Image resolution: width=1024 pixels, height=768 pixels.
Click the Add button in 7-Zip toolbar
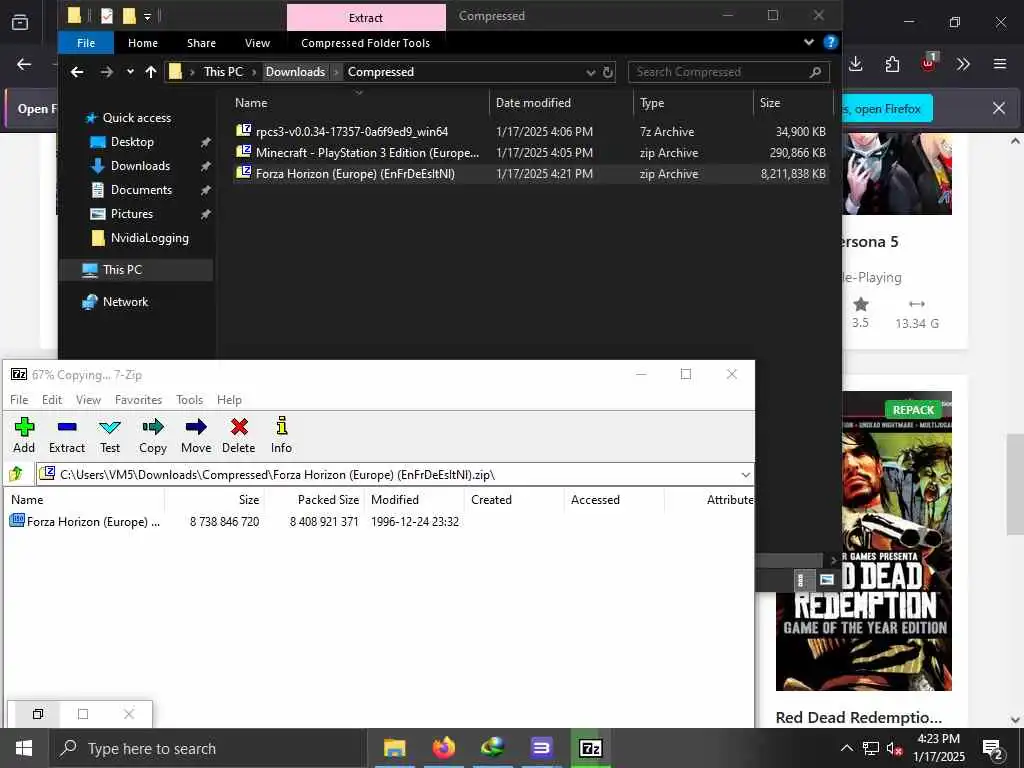click(24, 435)
